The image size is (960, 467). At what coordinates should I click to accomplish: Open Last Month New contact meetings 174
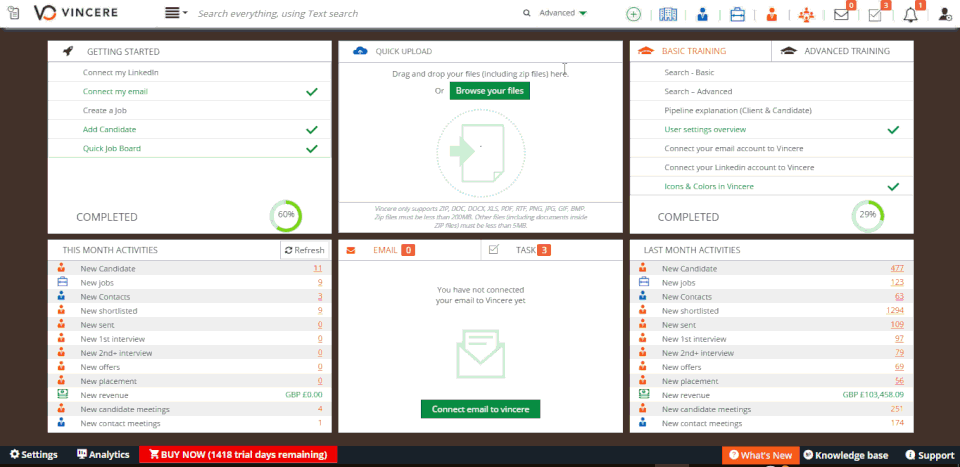pos(898,424)
